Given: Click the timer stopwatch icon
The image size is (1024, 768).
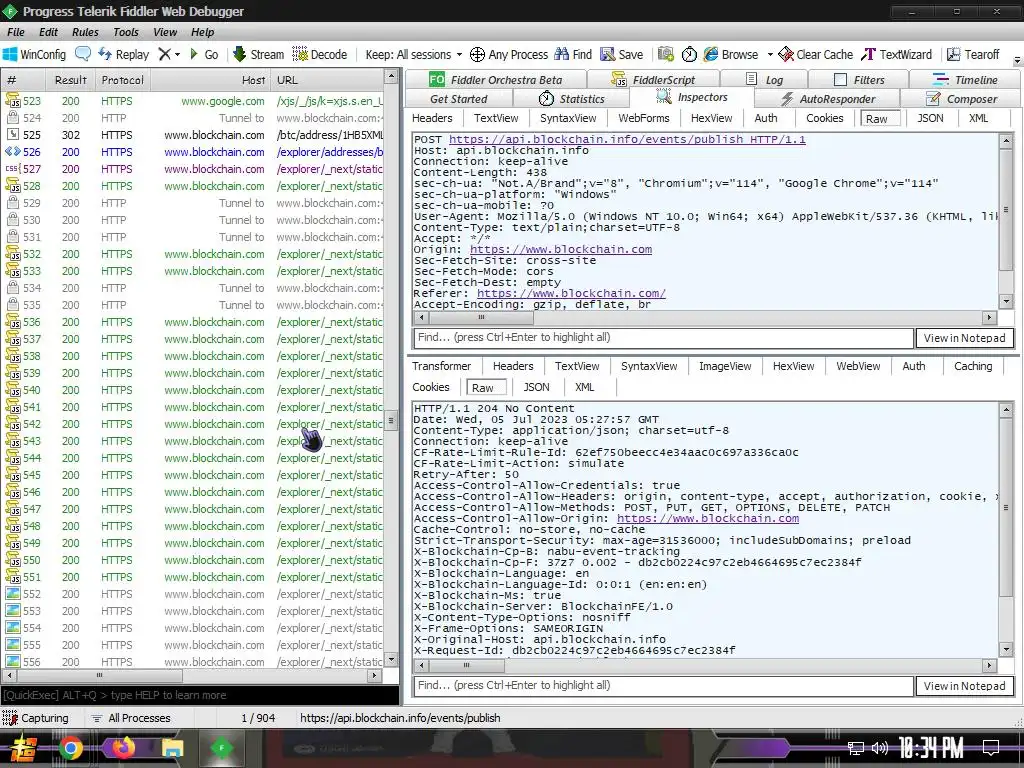Looking at the screenshot, I should coord(689,54).
